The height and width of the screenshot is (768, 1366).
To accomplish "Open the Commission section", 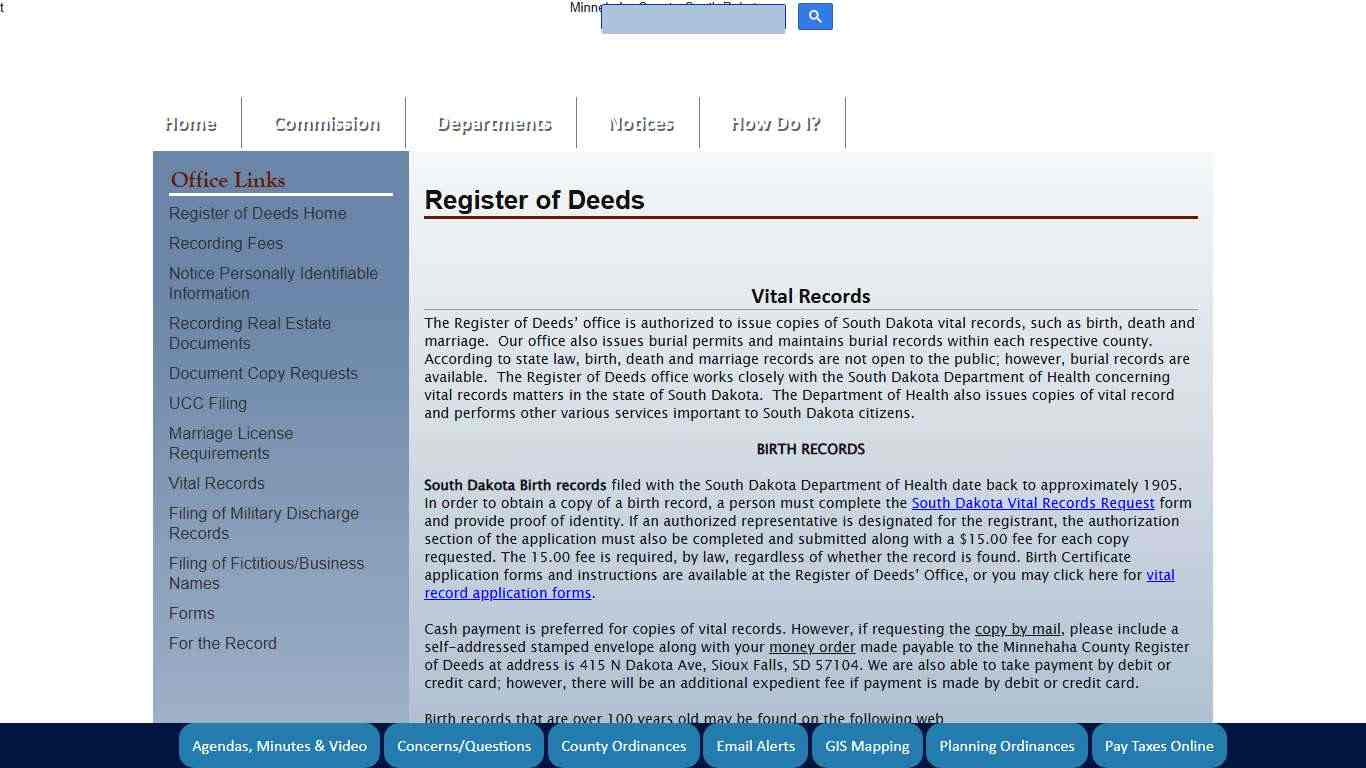I will pyautogui.click(x=326, y=123).
